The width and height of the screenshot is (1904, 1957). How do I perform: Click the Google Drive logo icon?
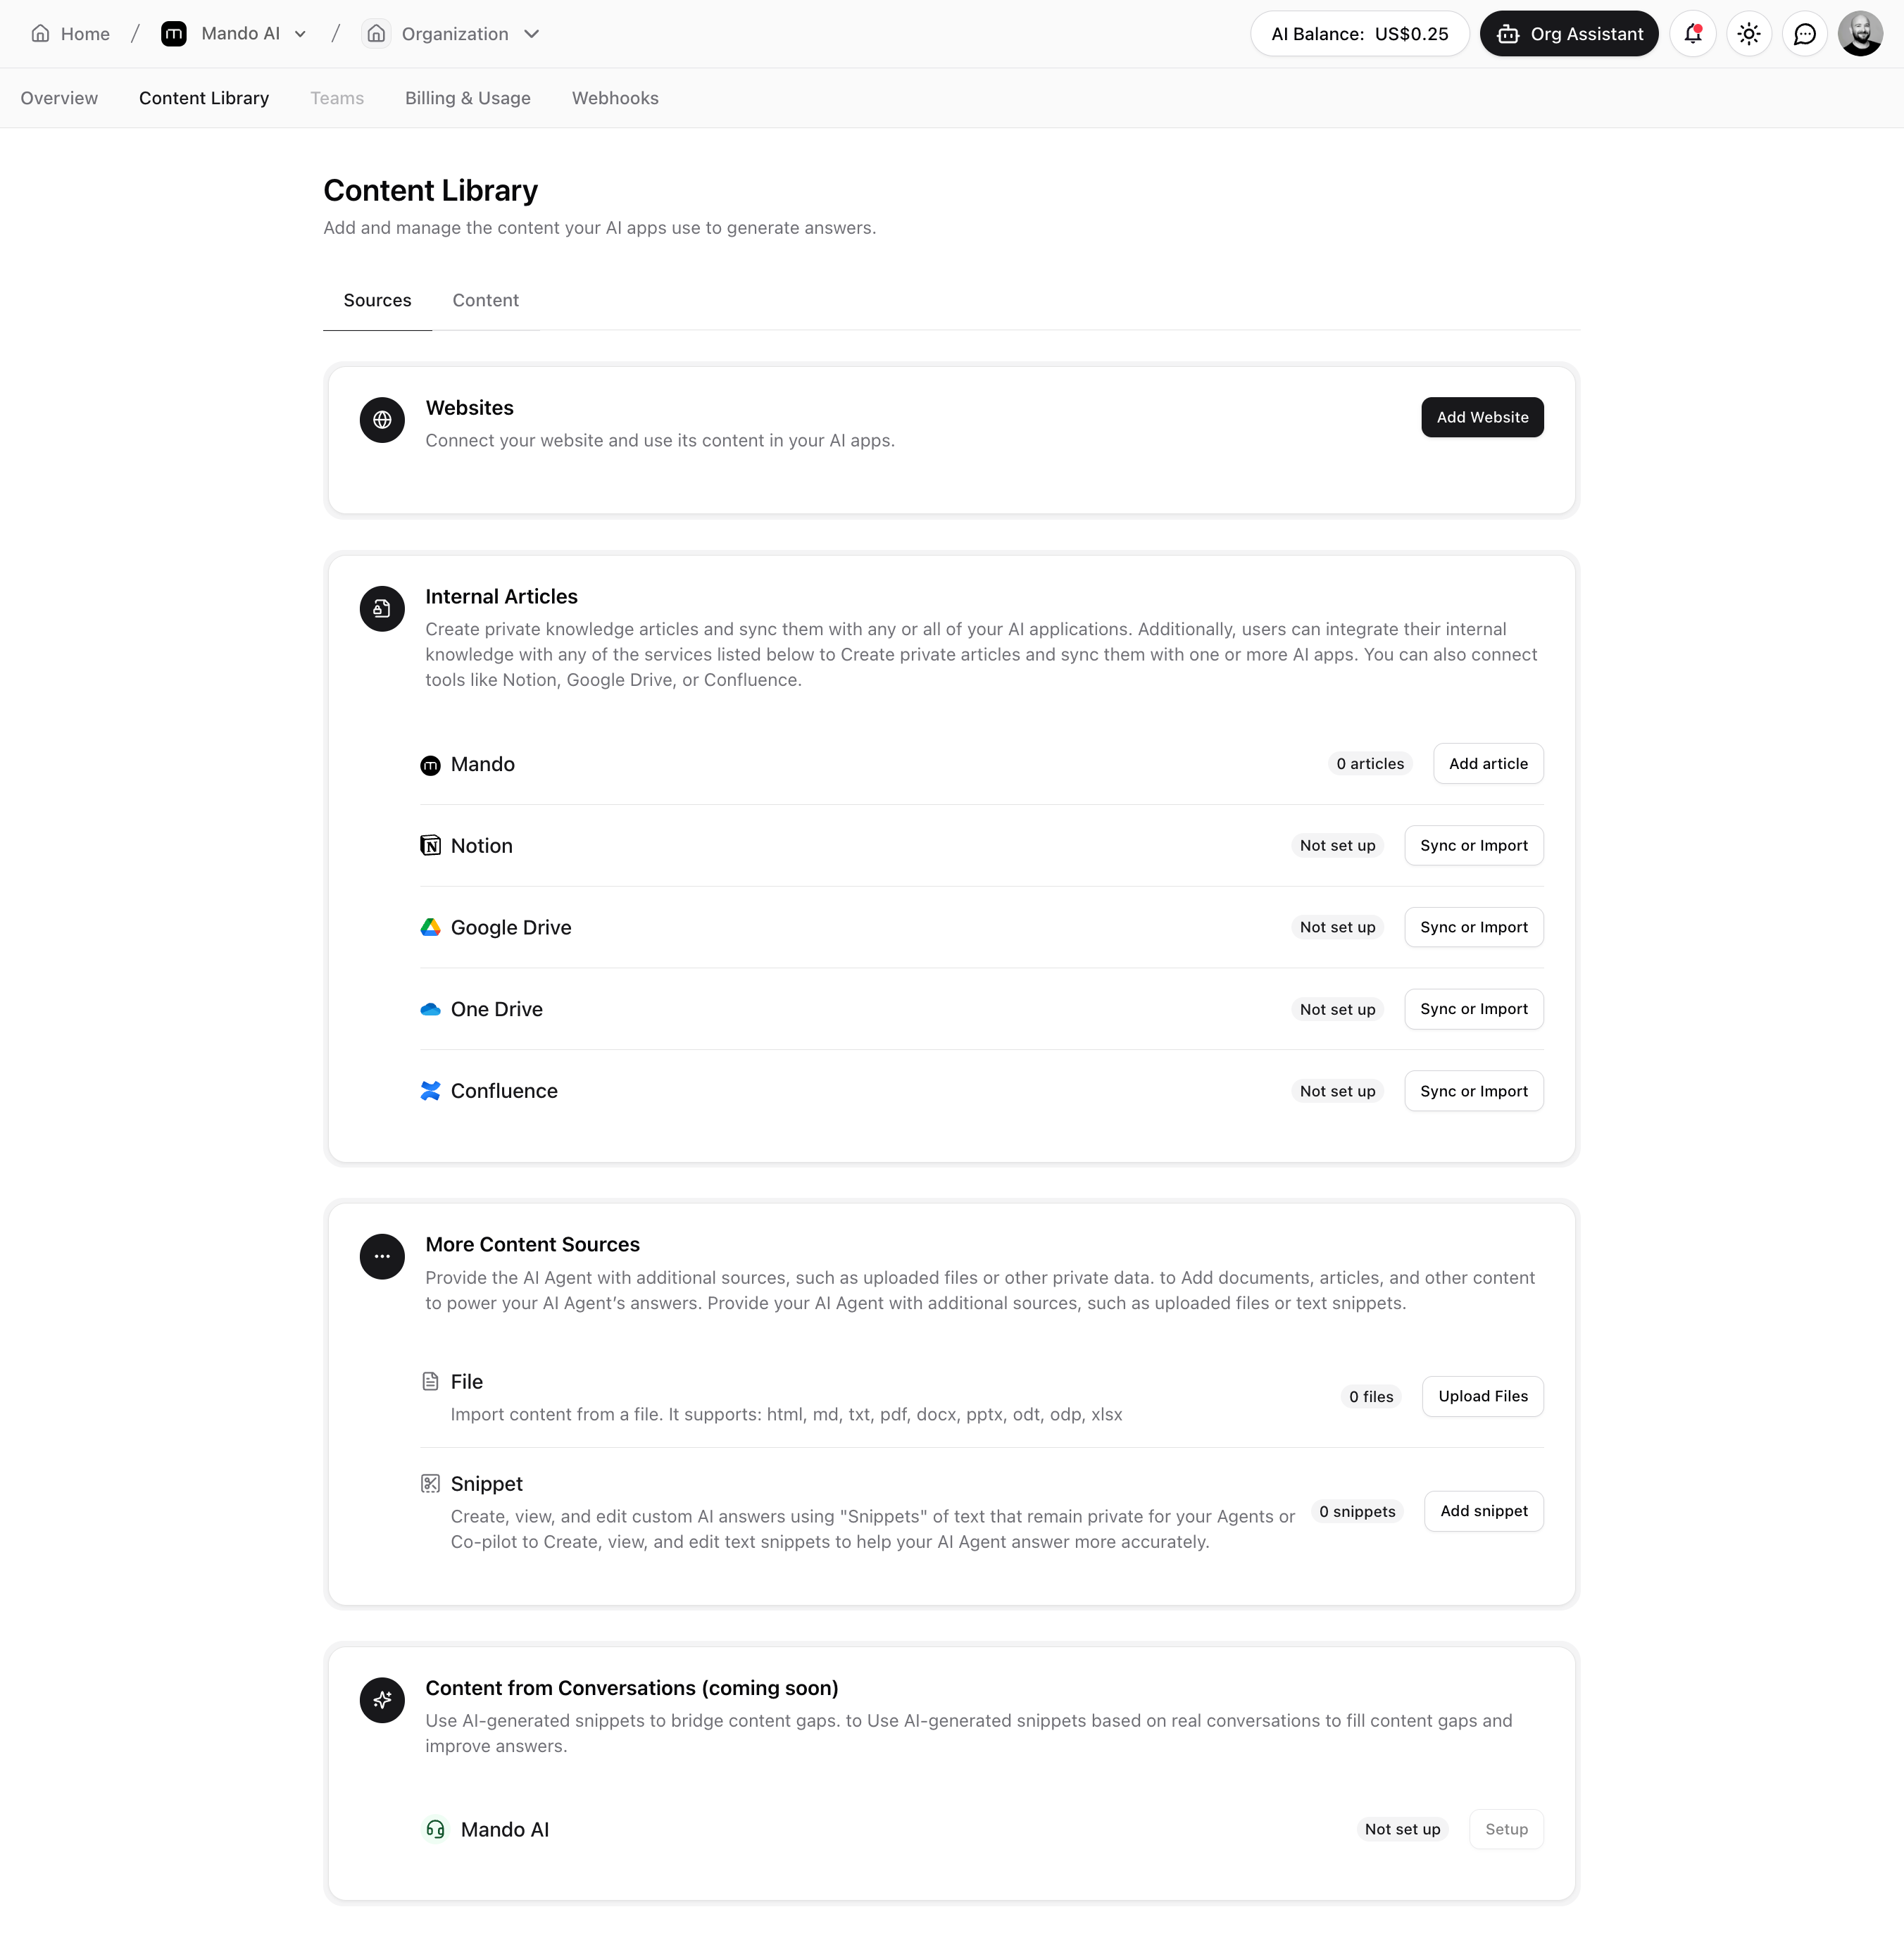click(430, 927)
